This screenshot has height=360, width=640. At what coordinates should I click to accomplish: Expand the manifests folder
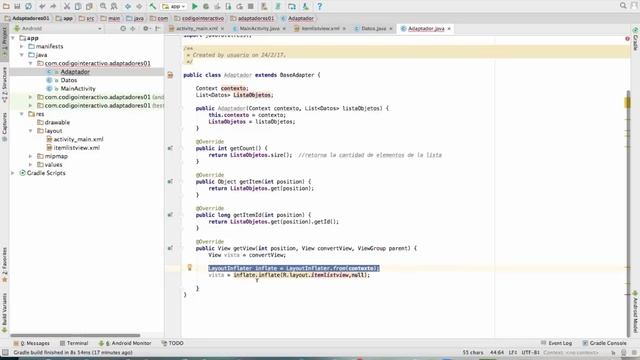pyautogui.click(x=22, y=47)
